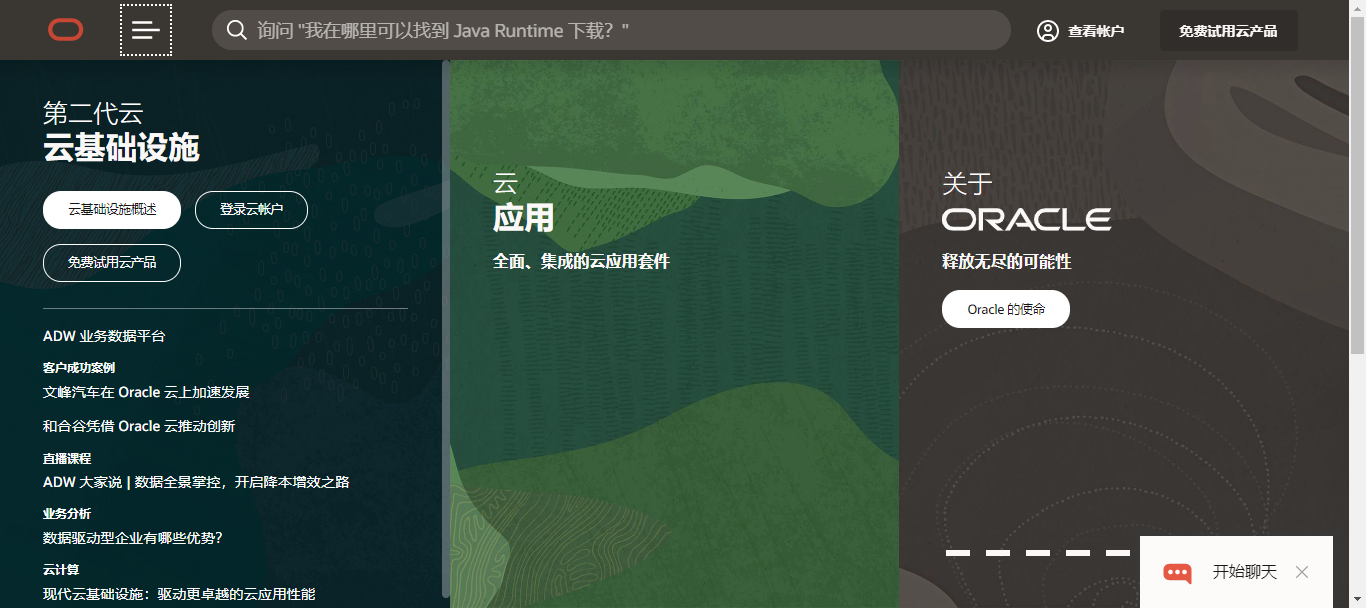This screenshot has width=1366, height=608.
Task: Open the 文峰汽车在 Oracle 云上加速发展 link
Action: click(x=146, y=392)
